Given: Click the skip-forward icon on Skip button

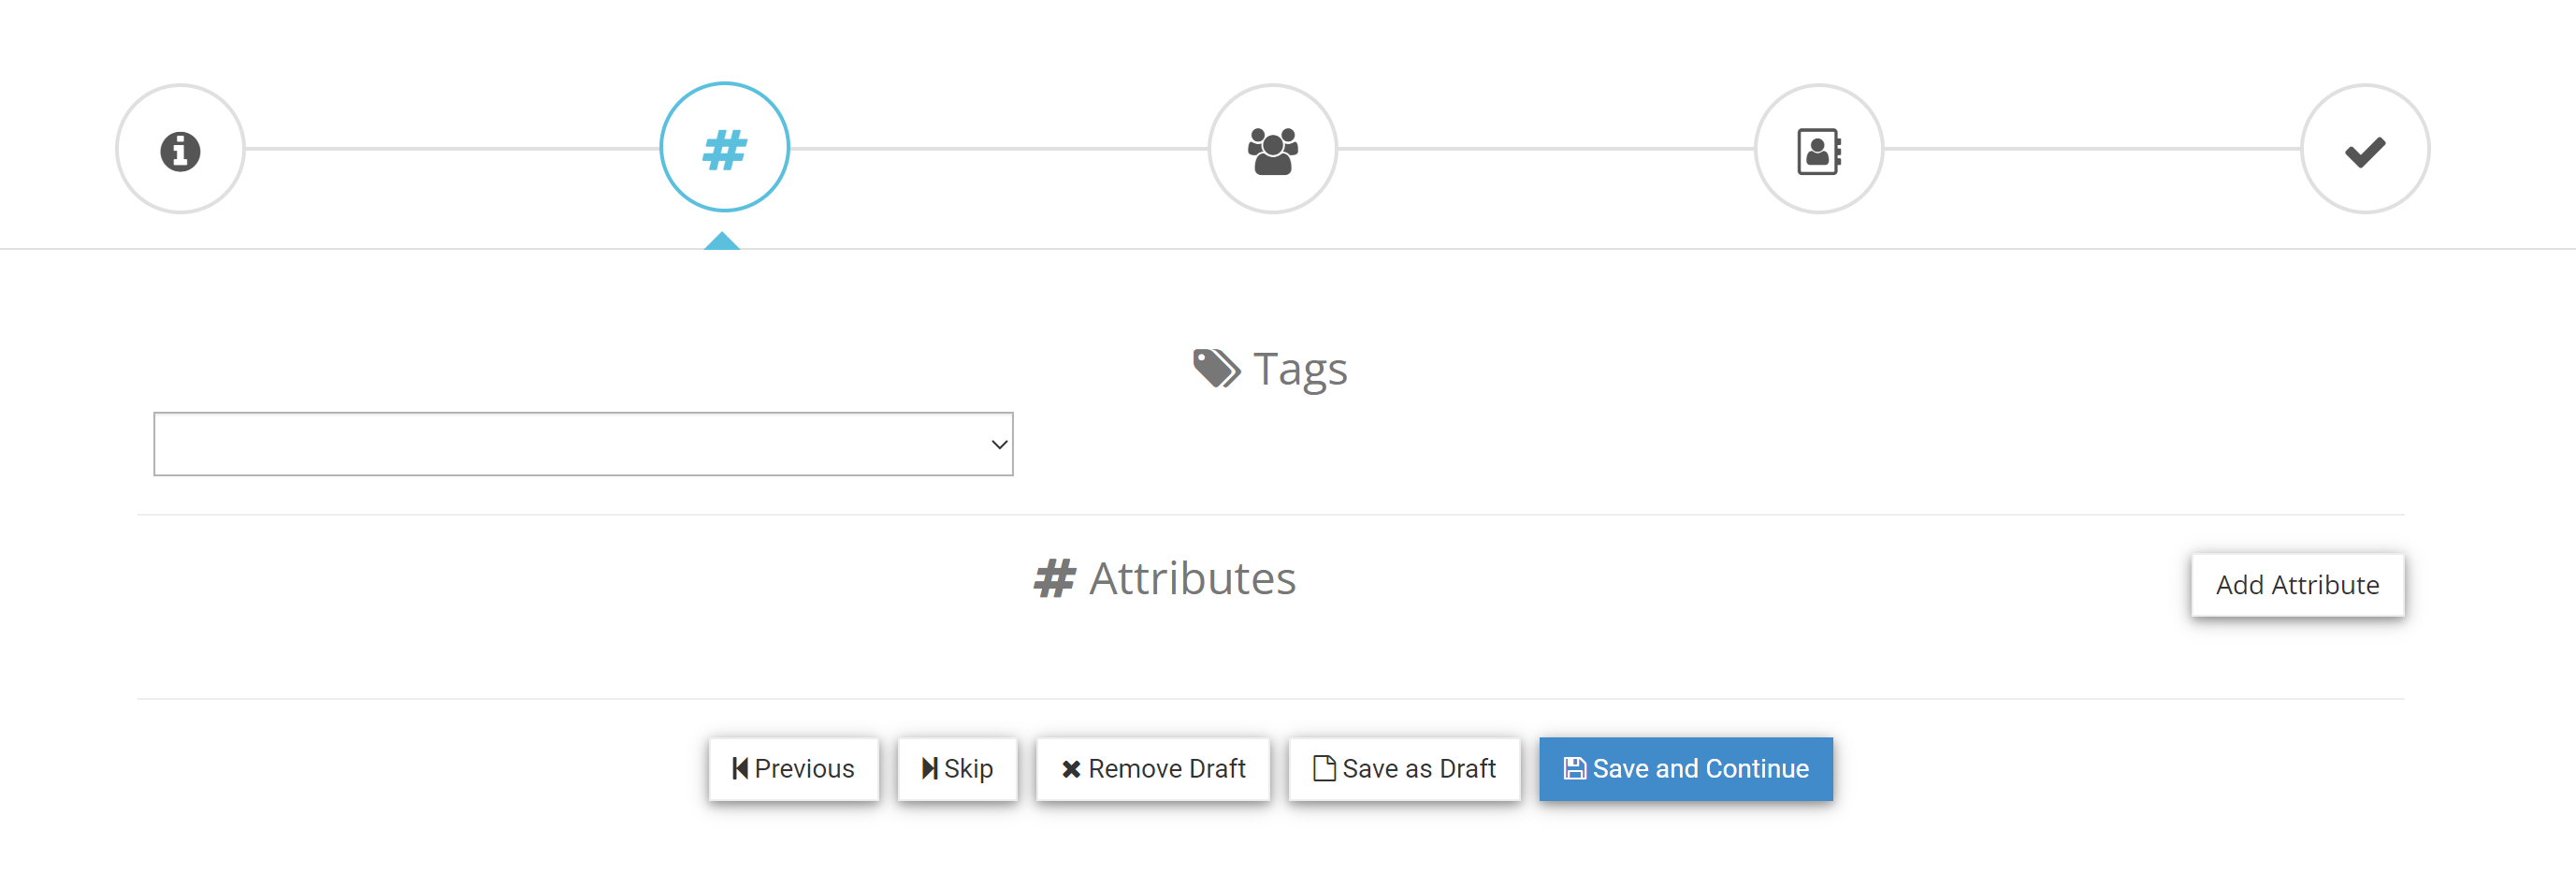Looking at the screenshot, I should coord(929,768).
